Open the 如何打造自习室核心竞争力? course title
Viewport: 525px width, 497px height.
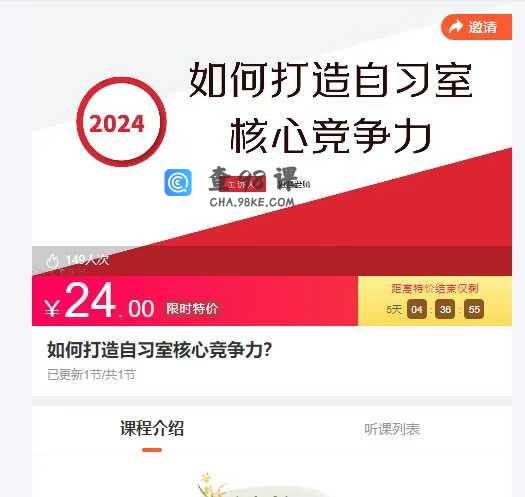[159, 350]
